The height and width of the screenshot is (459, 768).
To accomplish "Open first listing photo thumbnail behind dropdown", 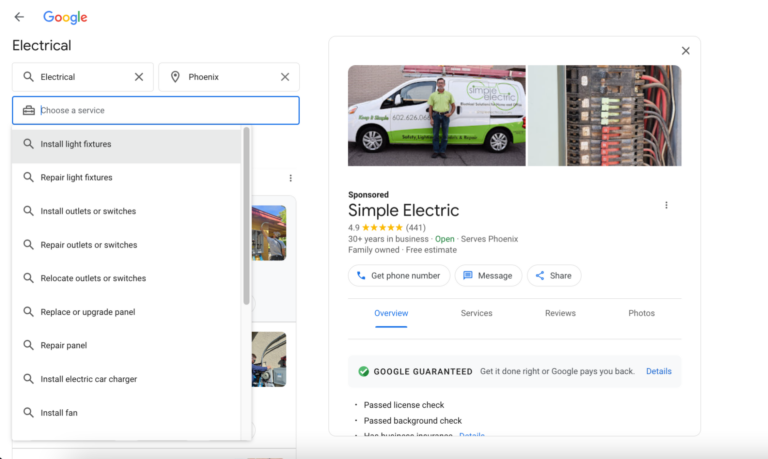I will (x=269, y=233).
